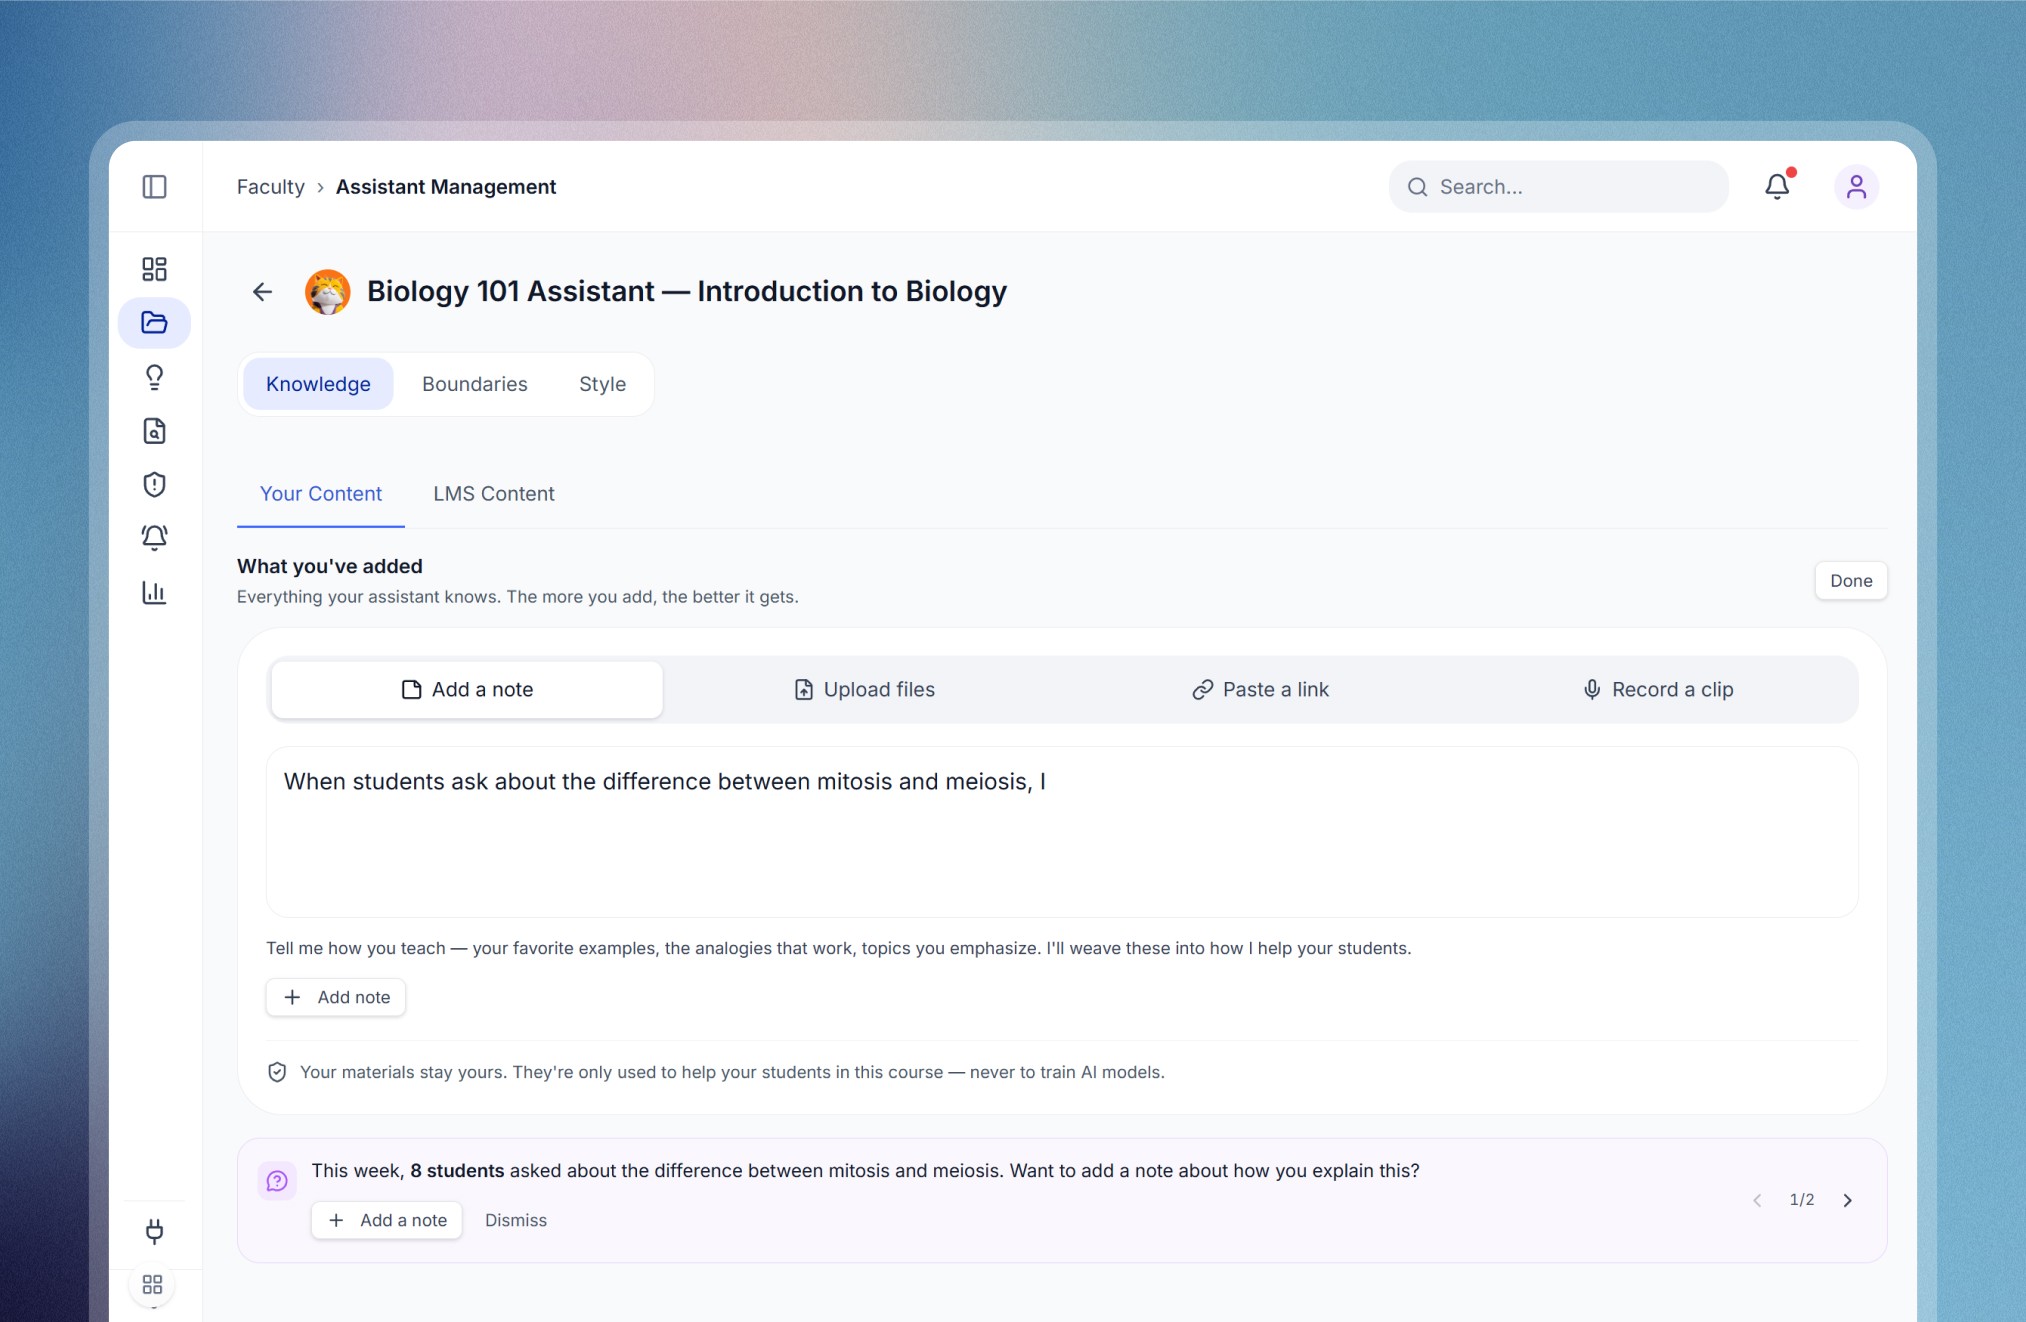
Task: Open the privacy shield section in the sidebar
Action: pyautogui.click(x=154, y=484)
